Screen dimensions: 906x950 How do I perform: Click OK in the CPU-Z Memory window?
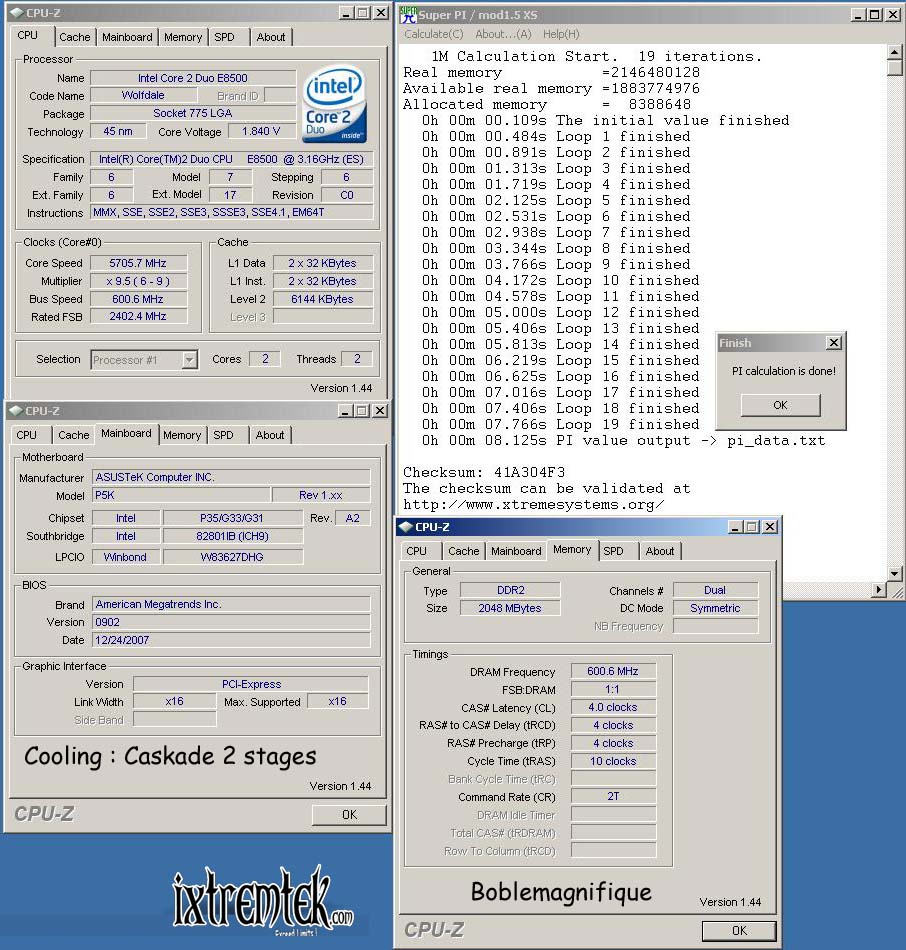(x=739, y=931)
